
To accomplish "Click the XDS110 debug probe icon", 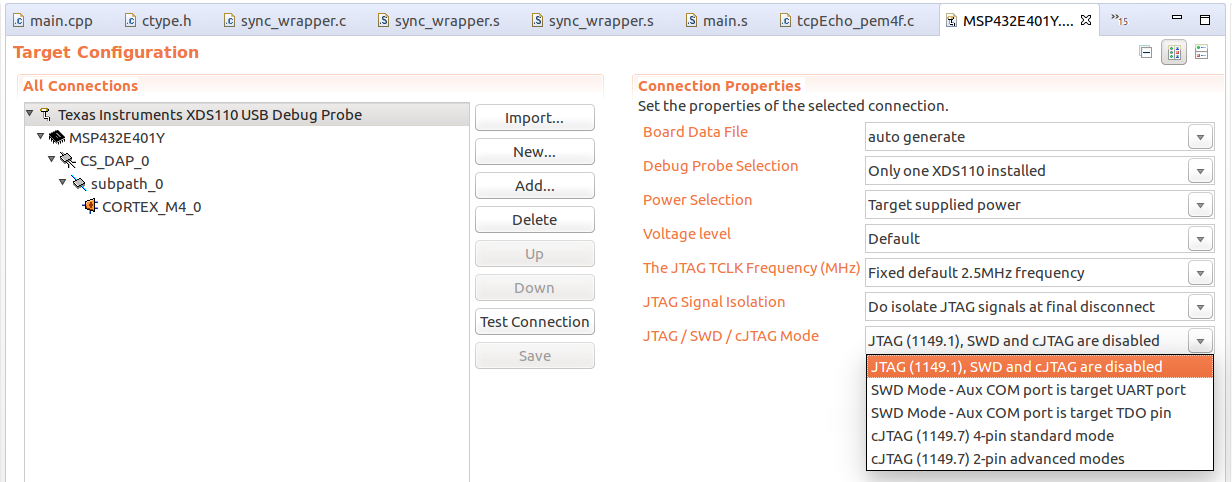I will [45, 115].
